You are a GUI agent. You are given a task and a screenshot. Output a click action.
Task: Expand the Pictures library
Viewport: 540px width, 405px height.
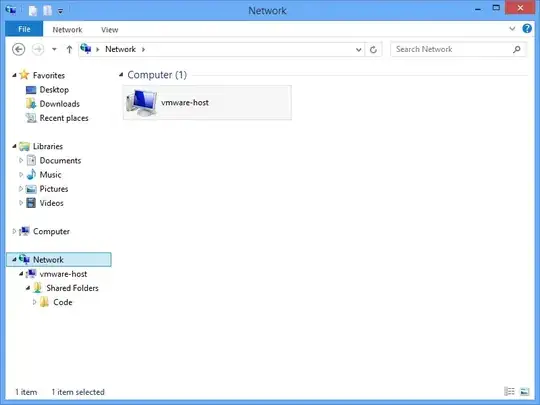(21, 189)
